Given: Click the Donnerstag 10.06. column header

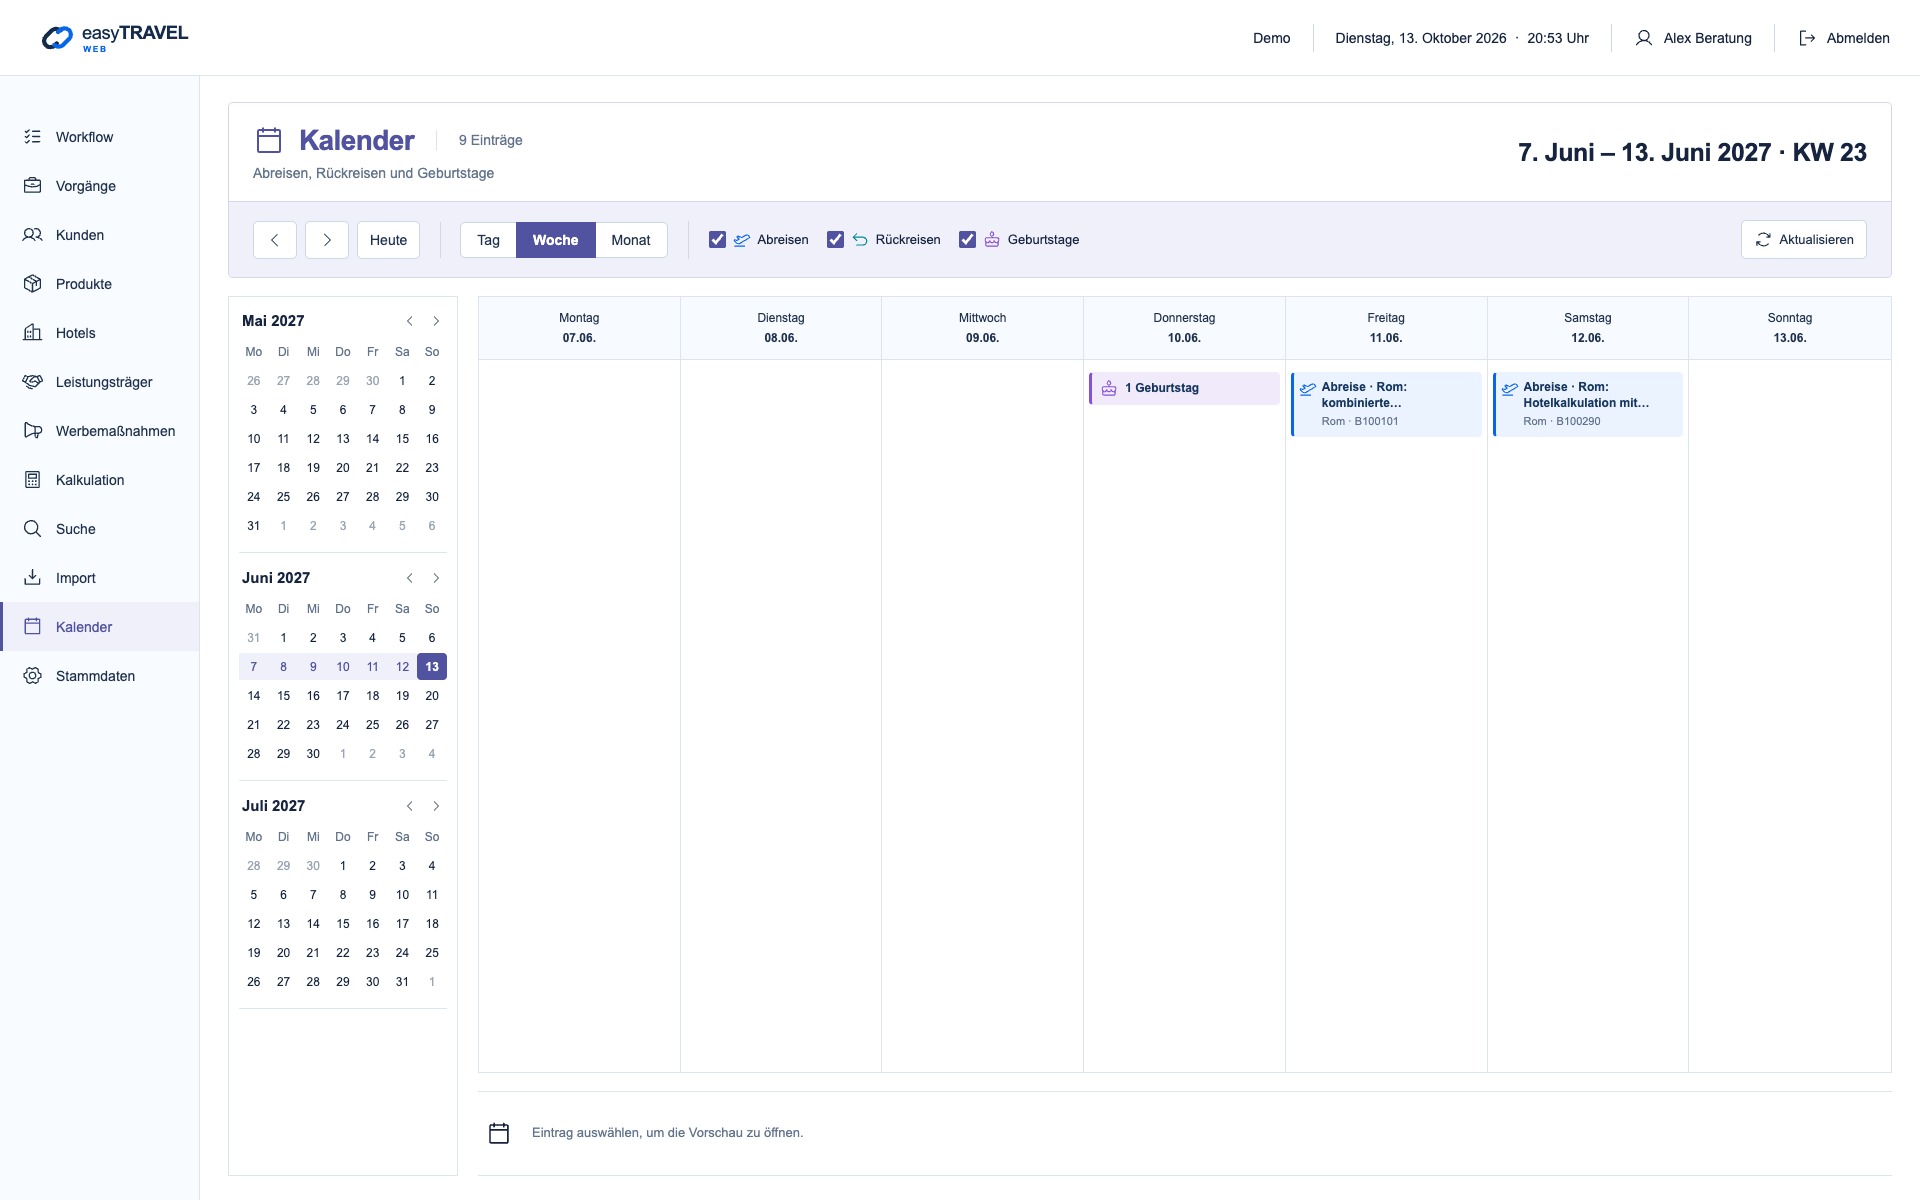Looking at the screenshot, I should coord(1184,328).
